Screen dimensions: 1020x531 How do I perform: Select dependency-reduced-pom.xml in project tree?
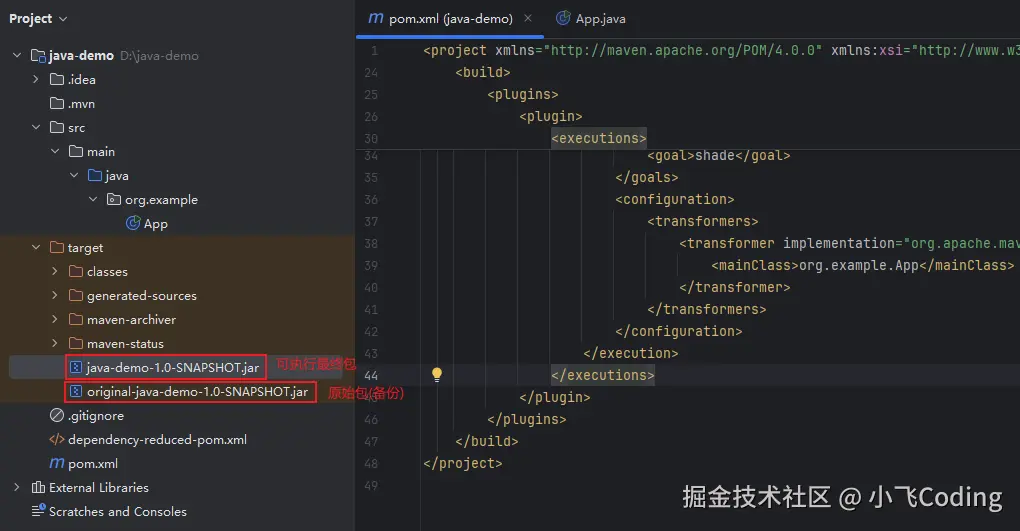tap(157, 440)
